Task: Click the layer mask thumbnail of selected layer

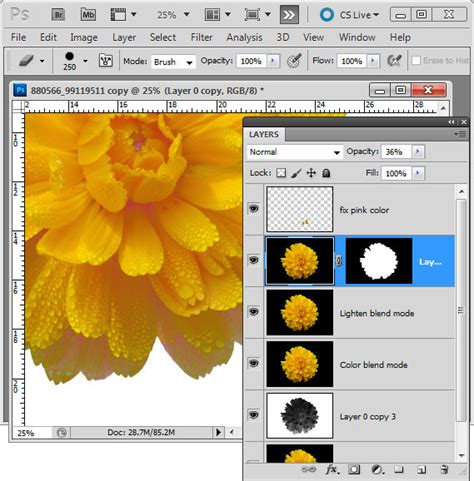Action: [379, 261]
